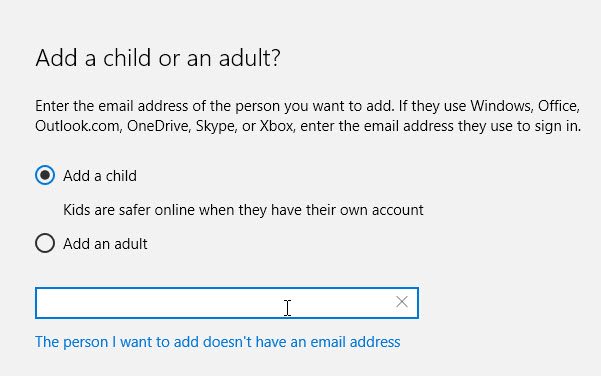Viewport: 601px width, 376px height.
Task: Clear the email field with the X icon
Action: [x=402, y=302]
